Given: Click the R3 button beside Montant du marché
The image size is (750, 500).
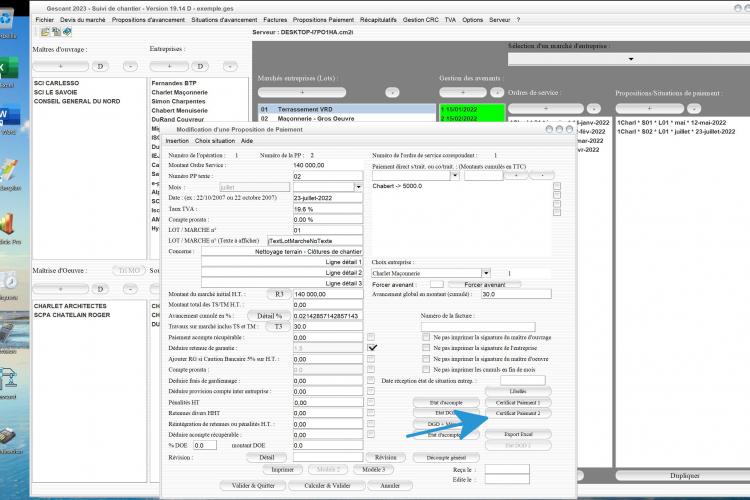Looking at the screenshot, I should [279, 294].
